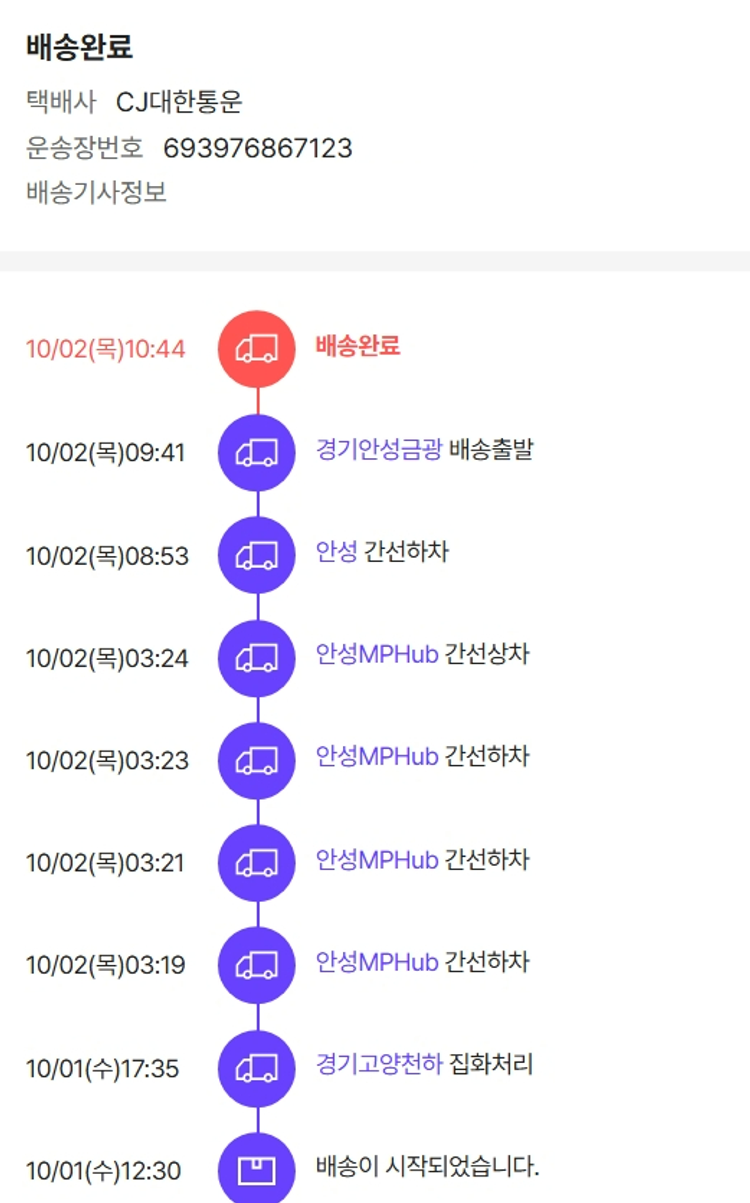This screenshot has width=750, height=1203.
Task: Click the 10/02(목)10:44 timestamp
Action: coord(105,350)
